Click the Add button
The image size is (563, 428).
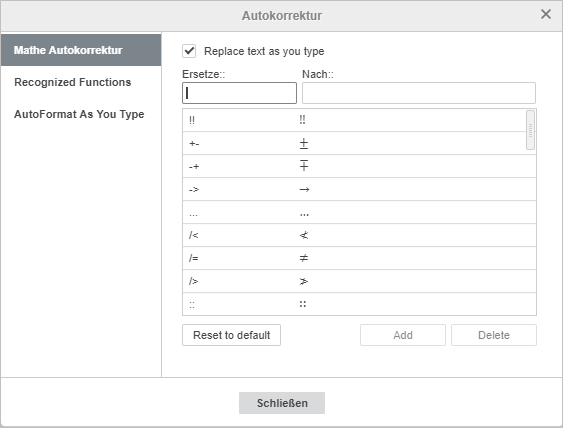(403, 335)
